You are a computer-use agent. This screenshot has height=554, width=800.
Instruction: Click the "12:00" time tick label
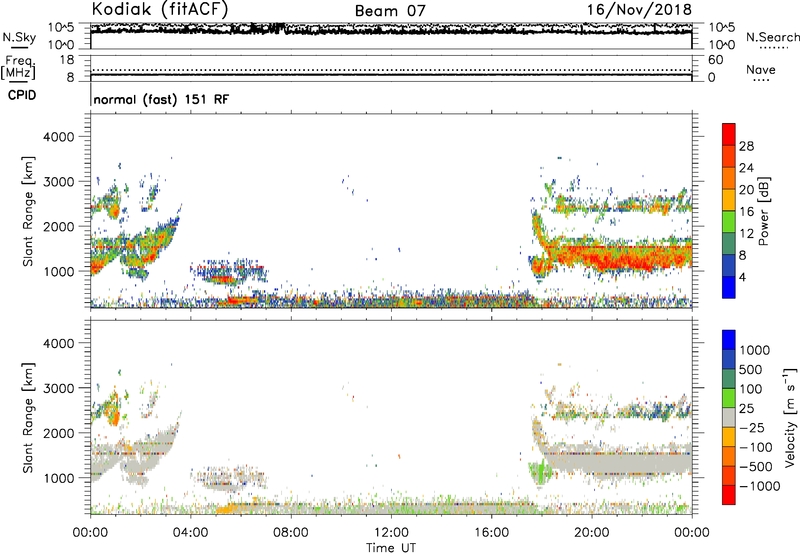pyautogui.click(x=391, y=533)
